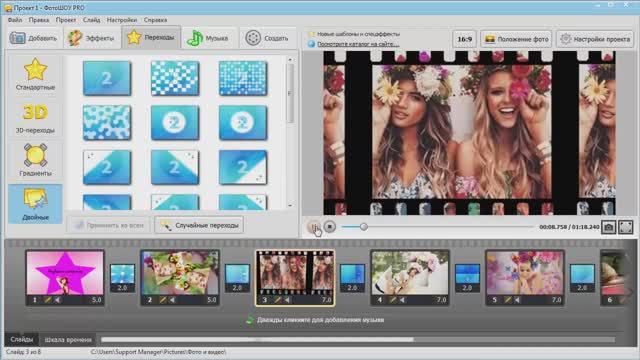Open the Слайд menu

(x=91, y=20)
